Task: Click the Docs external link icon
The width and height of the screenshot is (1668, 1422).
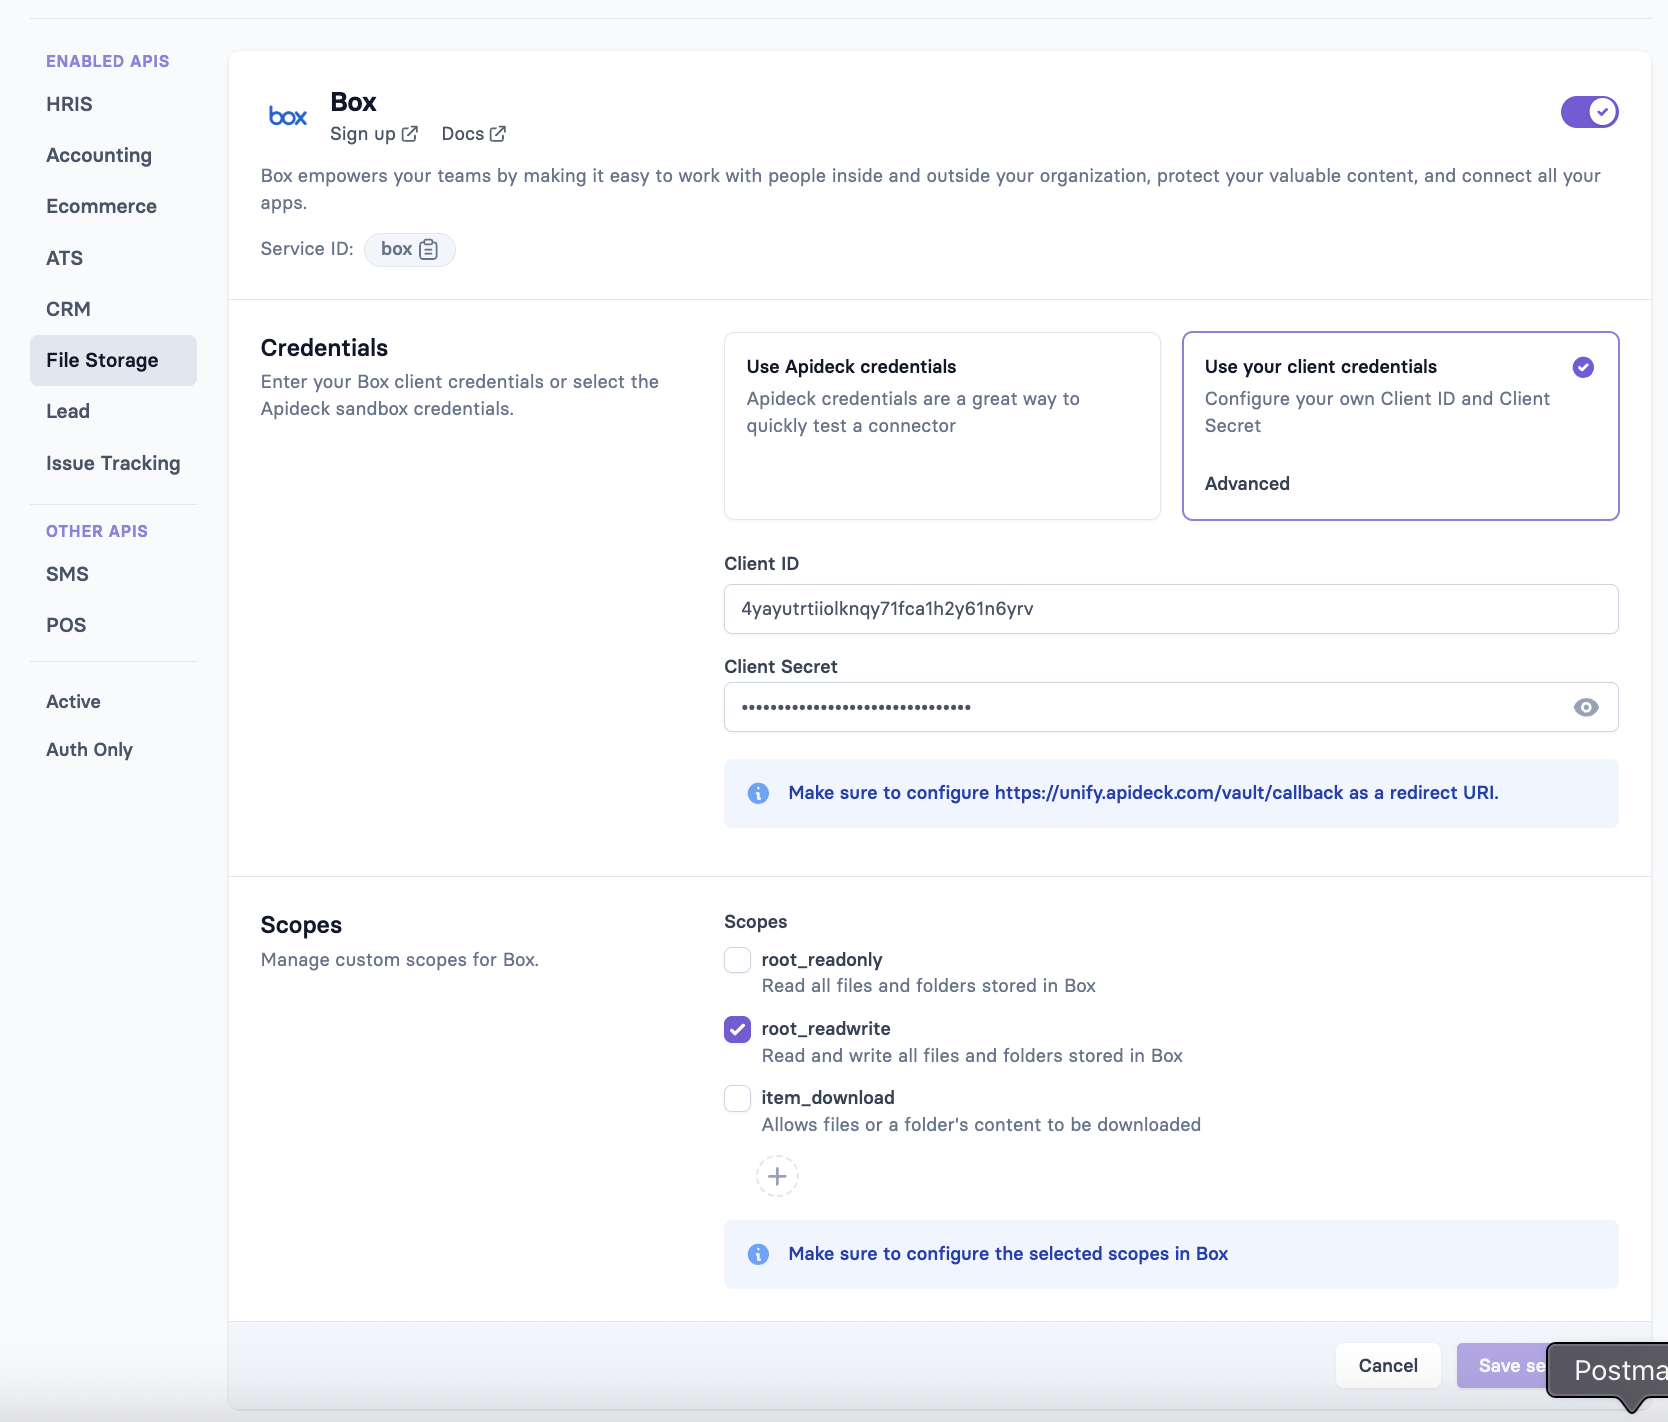Action: coord(498,134)
